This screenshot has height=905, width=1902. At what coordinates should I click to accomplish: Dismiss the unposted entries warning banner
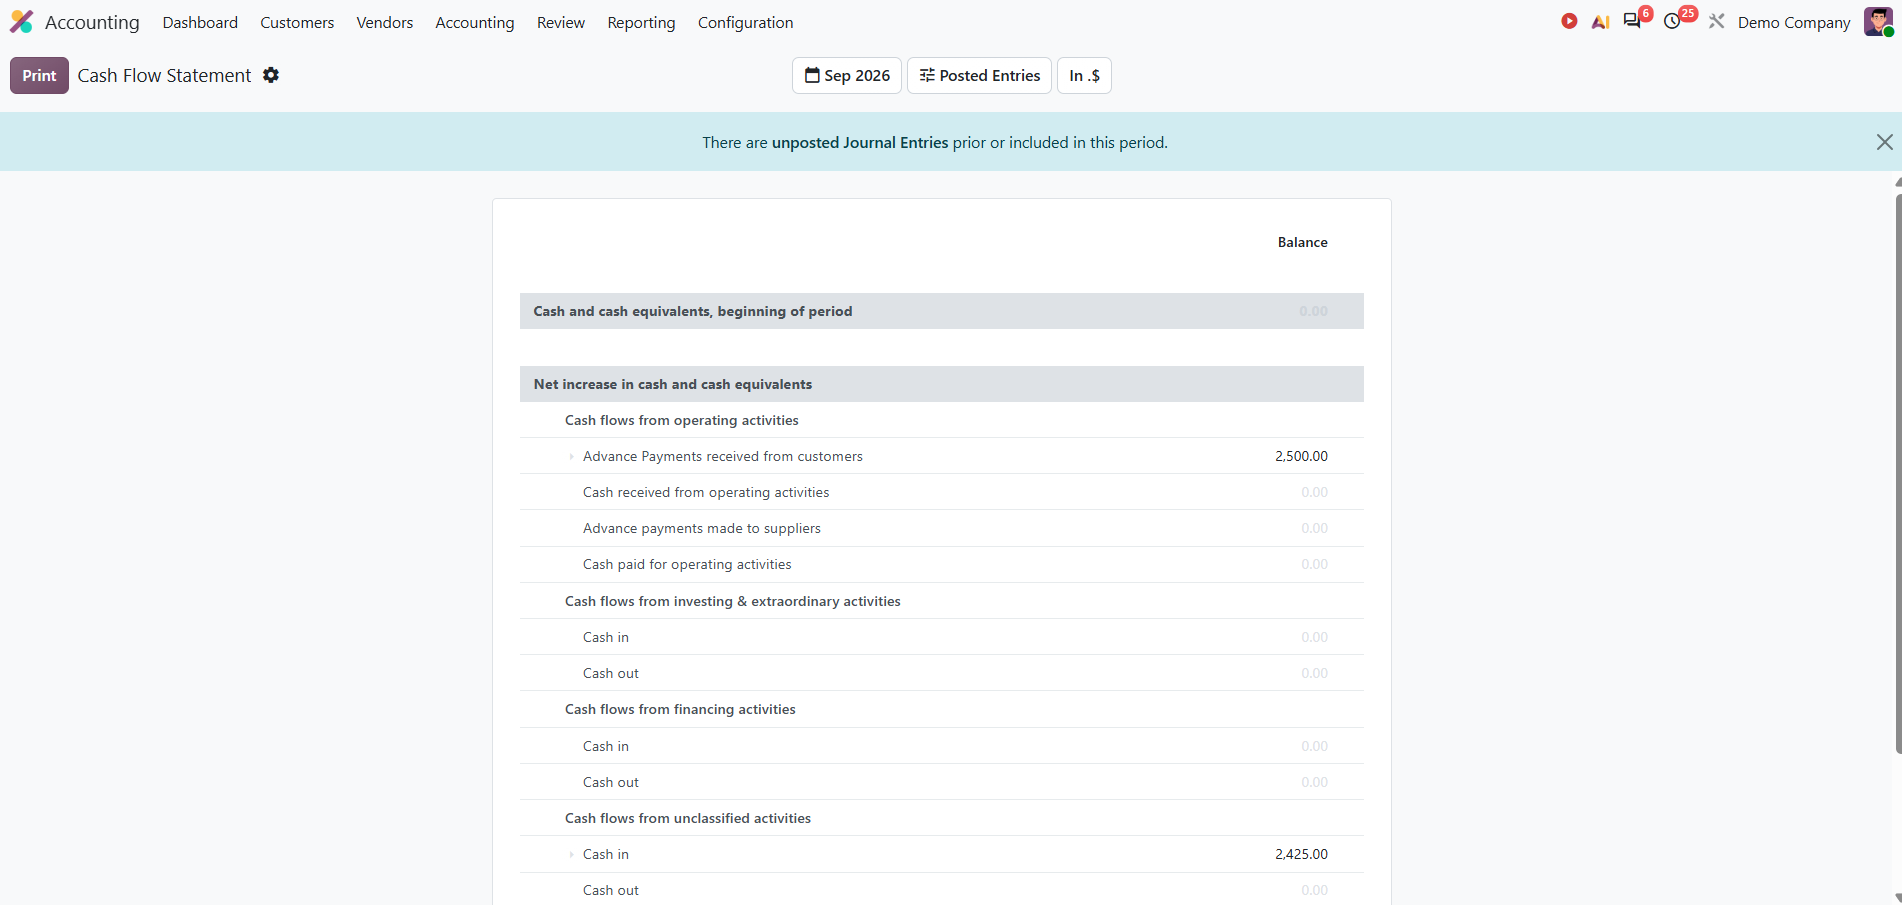pyautogui.click(x=1884, y=142)
